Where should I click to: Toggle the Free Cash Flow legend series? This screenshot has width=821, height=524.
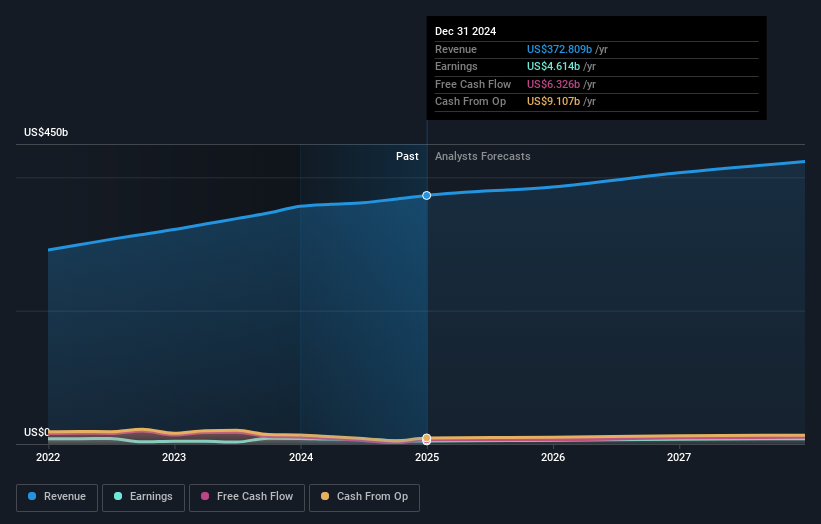tap(247, 497)
